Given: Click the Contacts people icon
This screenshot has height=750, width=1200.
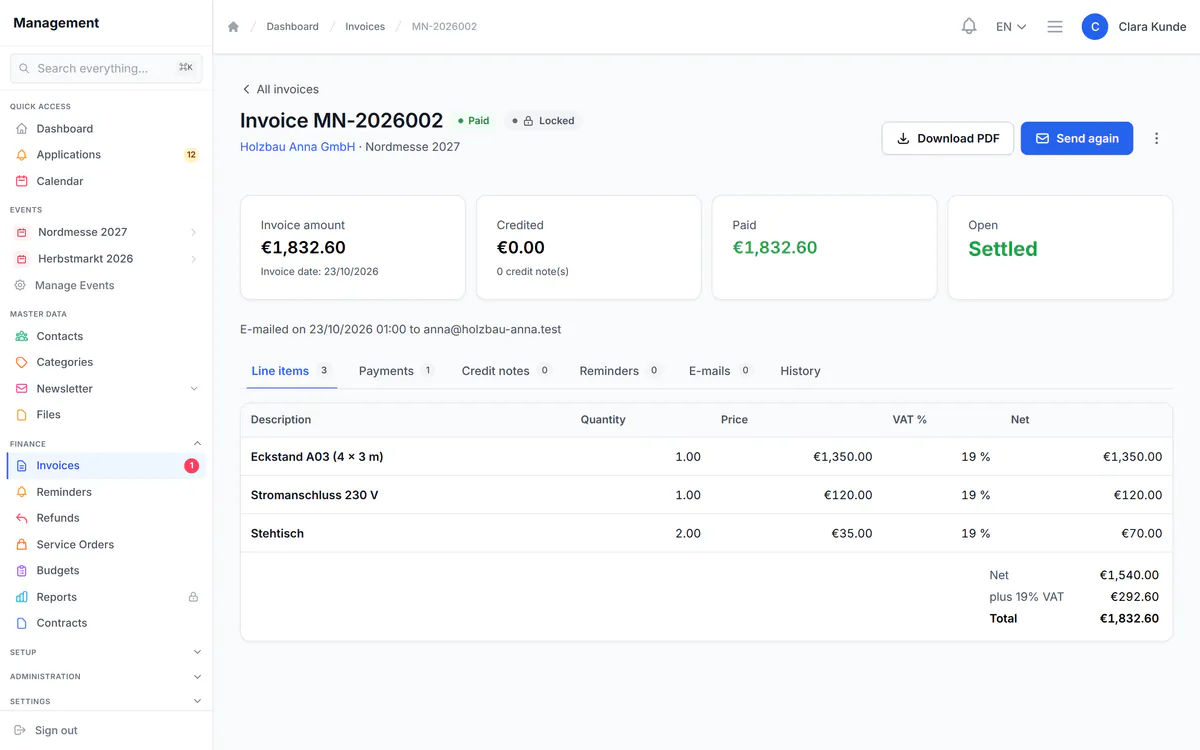Looking at the screenshot, I should (x=22, y=337).
